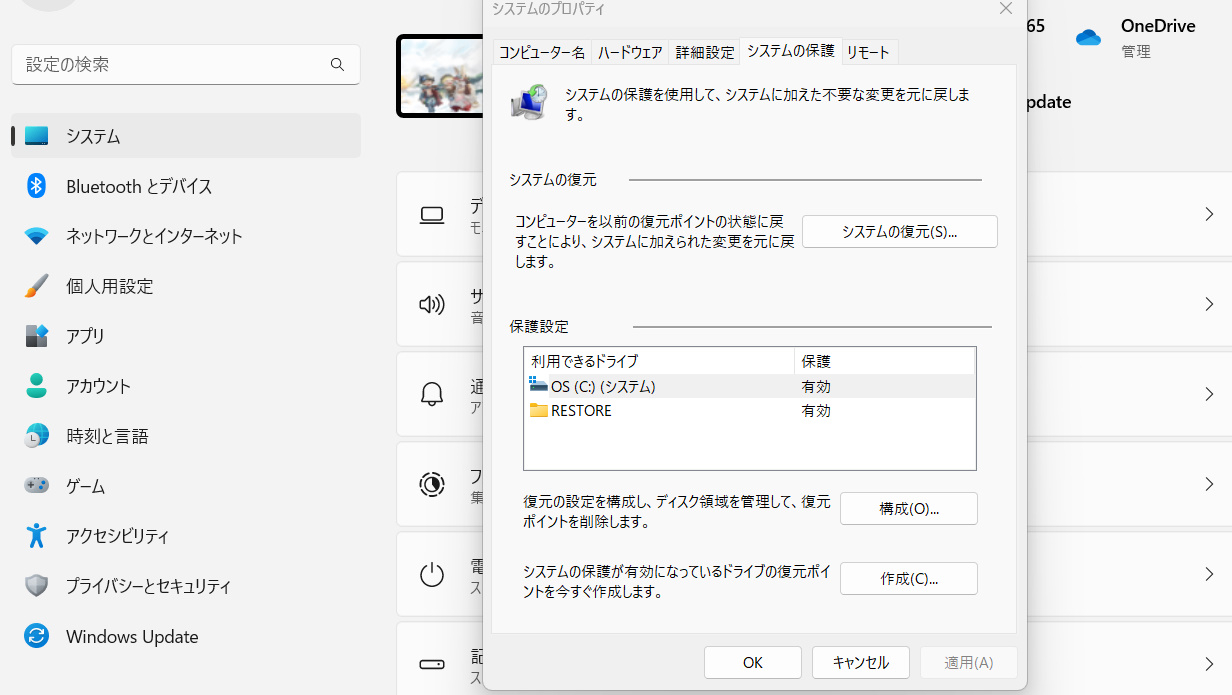This screenshot has width=1232, height=695.
Task: Switch to the コンピューター名 tab
Action: pyautogui.click(x=541, y=52)
